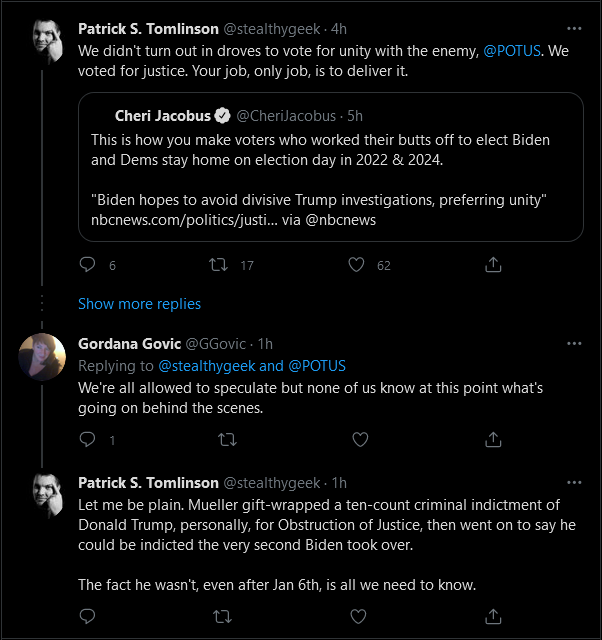The height and width of the screenshot is (640, 602).
Task: Open more options on Gordana Govic's tweet
Action: click(574, 344)
